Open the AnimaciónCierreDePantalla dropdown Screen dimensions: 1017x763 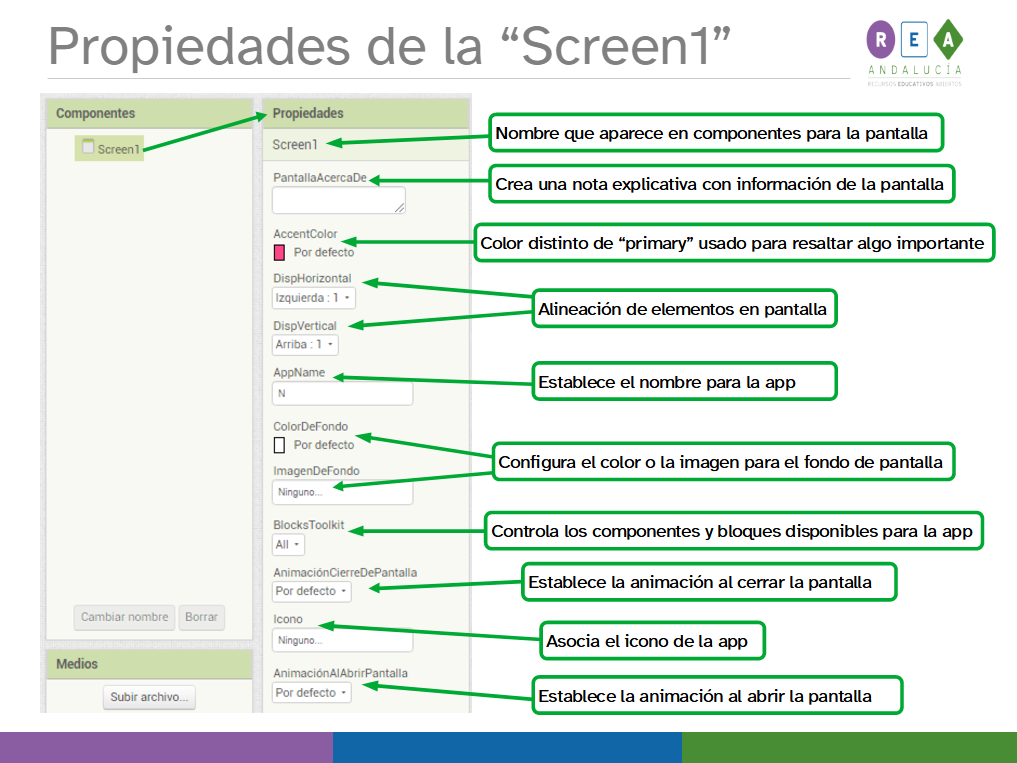pos(310,591)
